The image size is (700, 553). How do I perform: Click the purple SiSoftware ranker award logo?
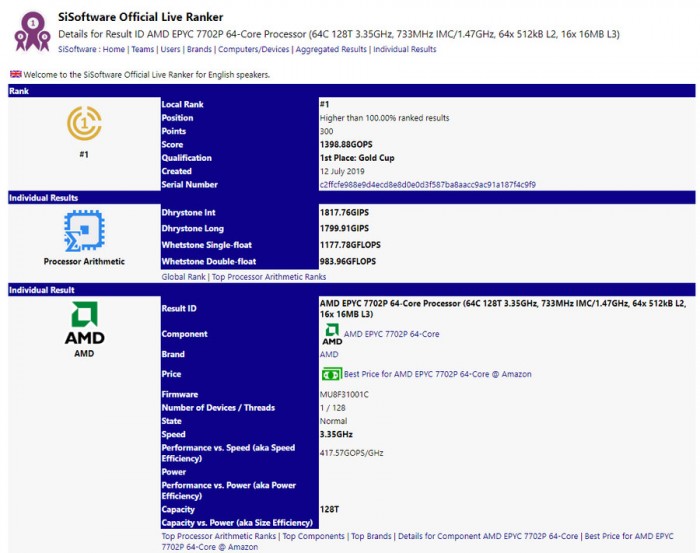32,30
